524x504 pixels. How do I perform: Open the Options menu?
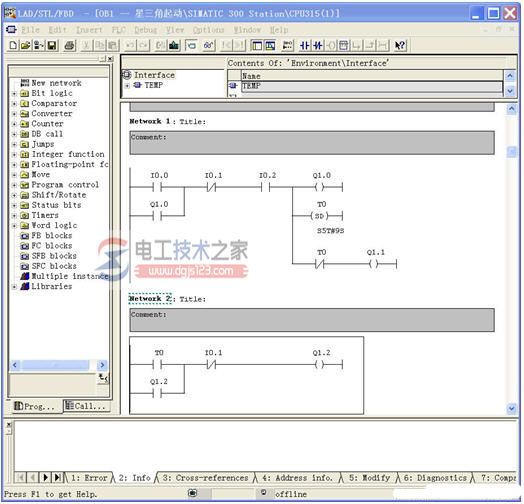pos(209,30)
